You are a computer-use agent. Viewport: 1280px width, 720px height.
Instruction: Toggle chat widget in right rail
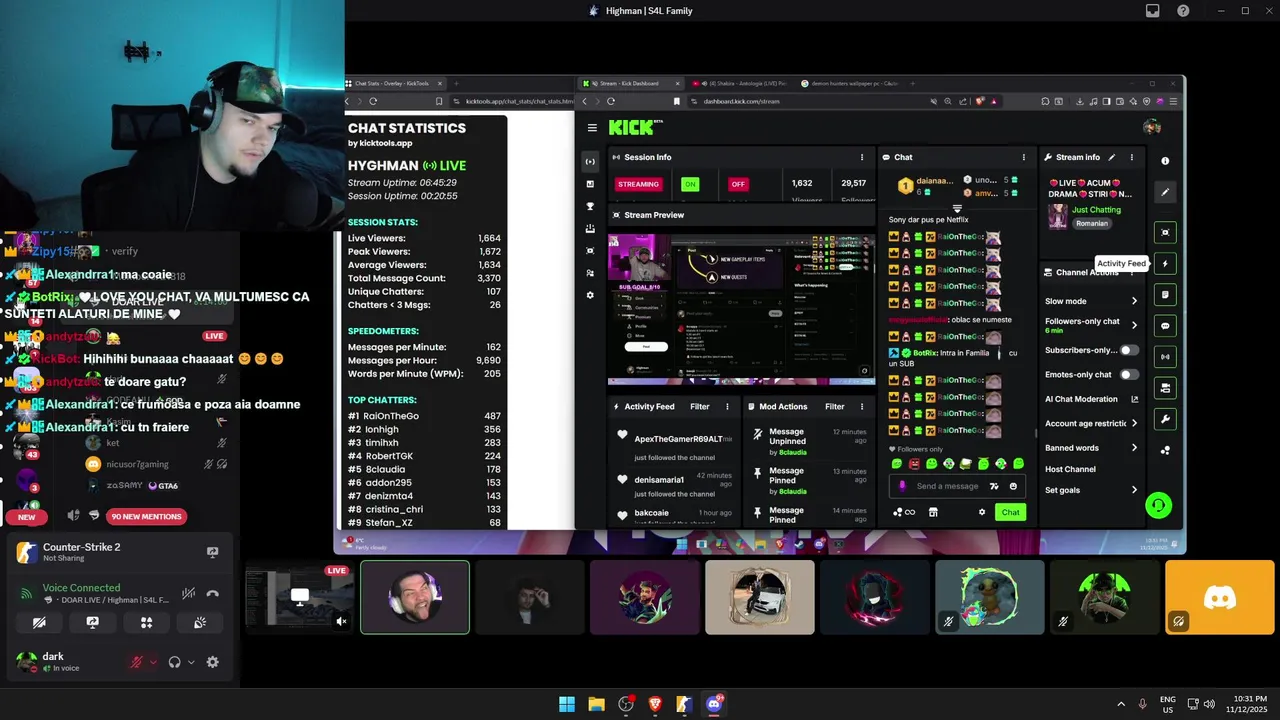tap(1165, 326)
